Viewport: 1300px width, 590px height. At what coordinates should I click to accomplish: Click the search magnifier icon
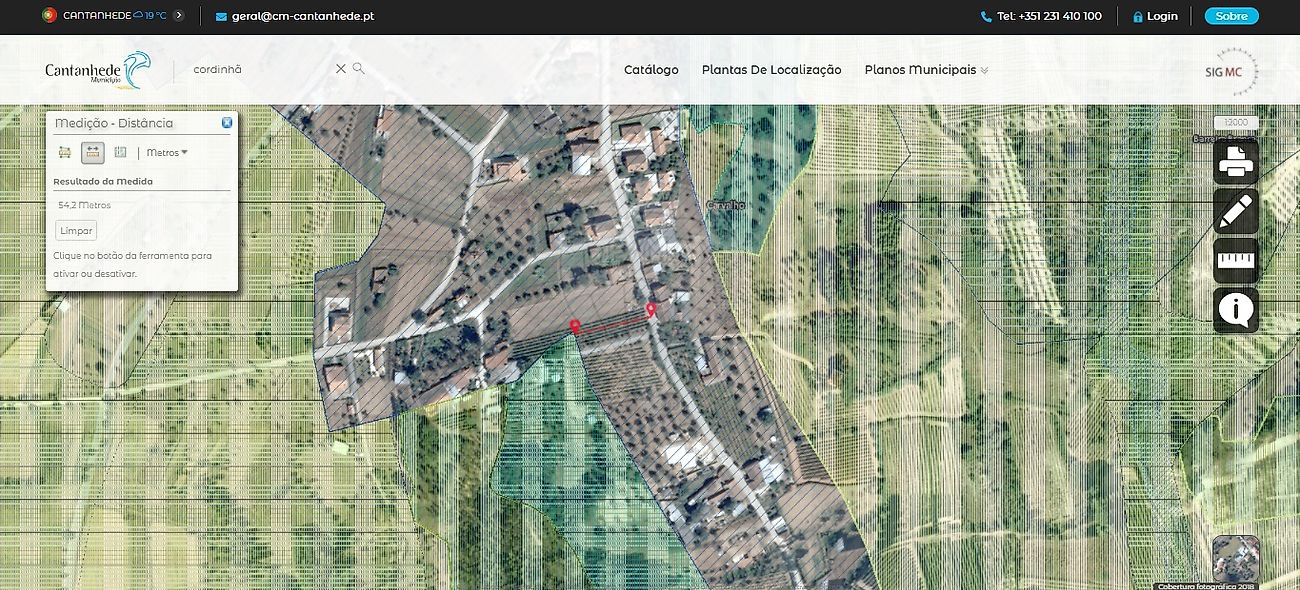click(359, 69)
